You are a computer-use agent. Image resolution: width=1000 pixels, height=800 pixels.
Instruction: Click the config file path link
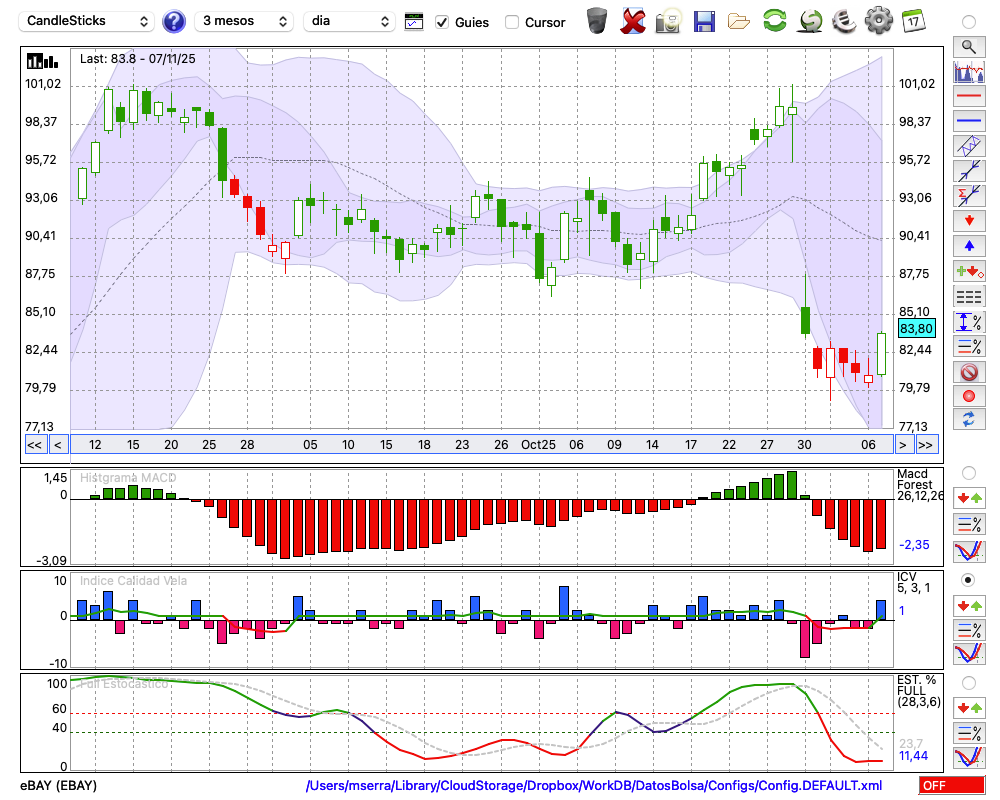pyautogui.click(x=594, y=785)
